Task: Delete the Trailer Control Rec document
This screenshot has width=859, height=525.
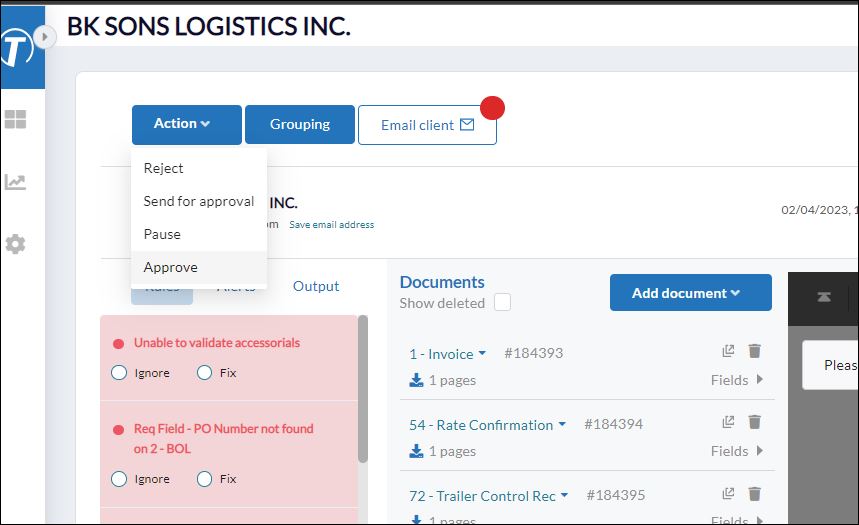Action: coord(755,494)
